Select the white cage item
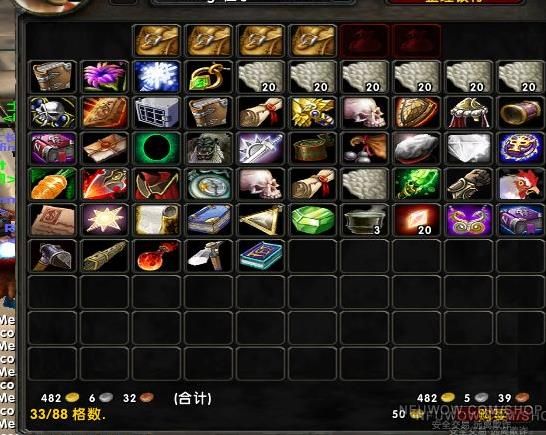Image resolution: width=546 pixels, height=435 pixels. tap(157, 112)
